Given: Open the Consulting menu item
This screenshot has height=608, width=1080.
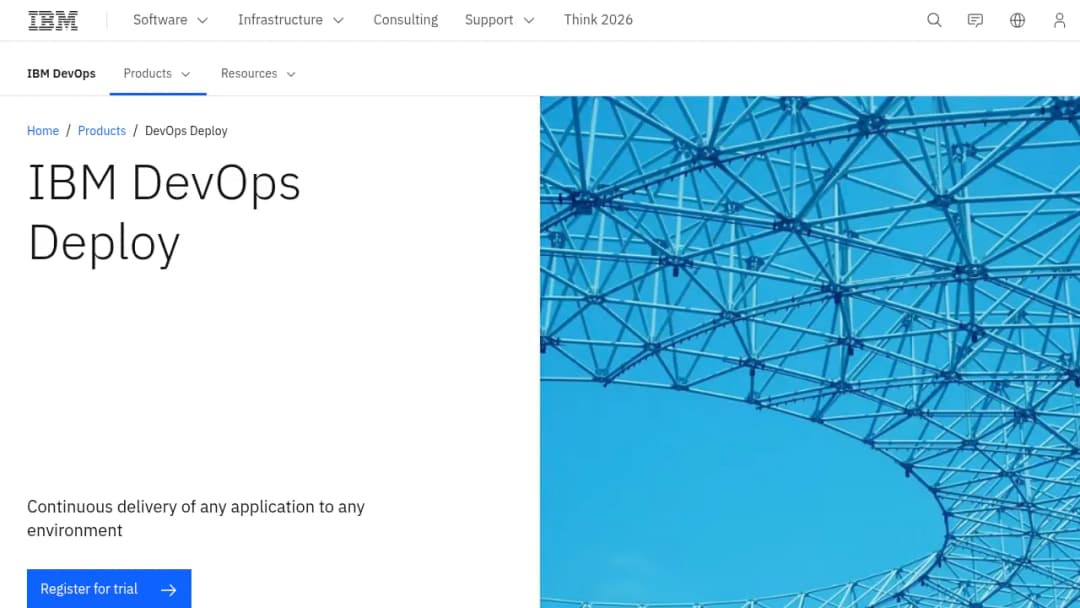Looking at the screenshot, I should [406, 20].
